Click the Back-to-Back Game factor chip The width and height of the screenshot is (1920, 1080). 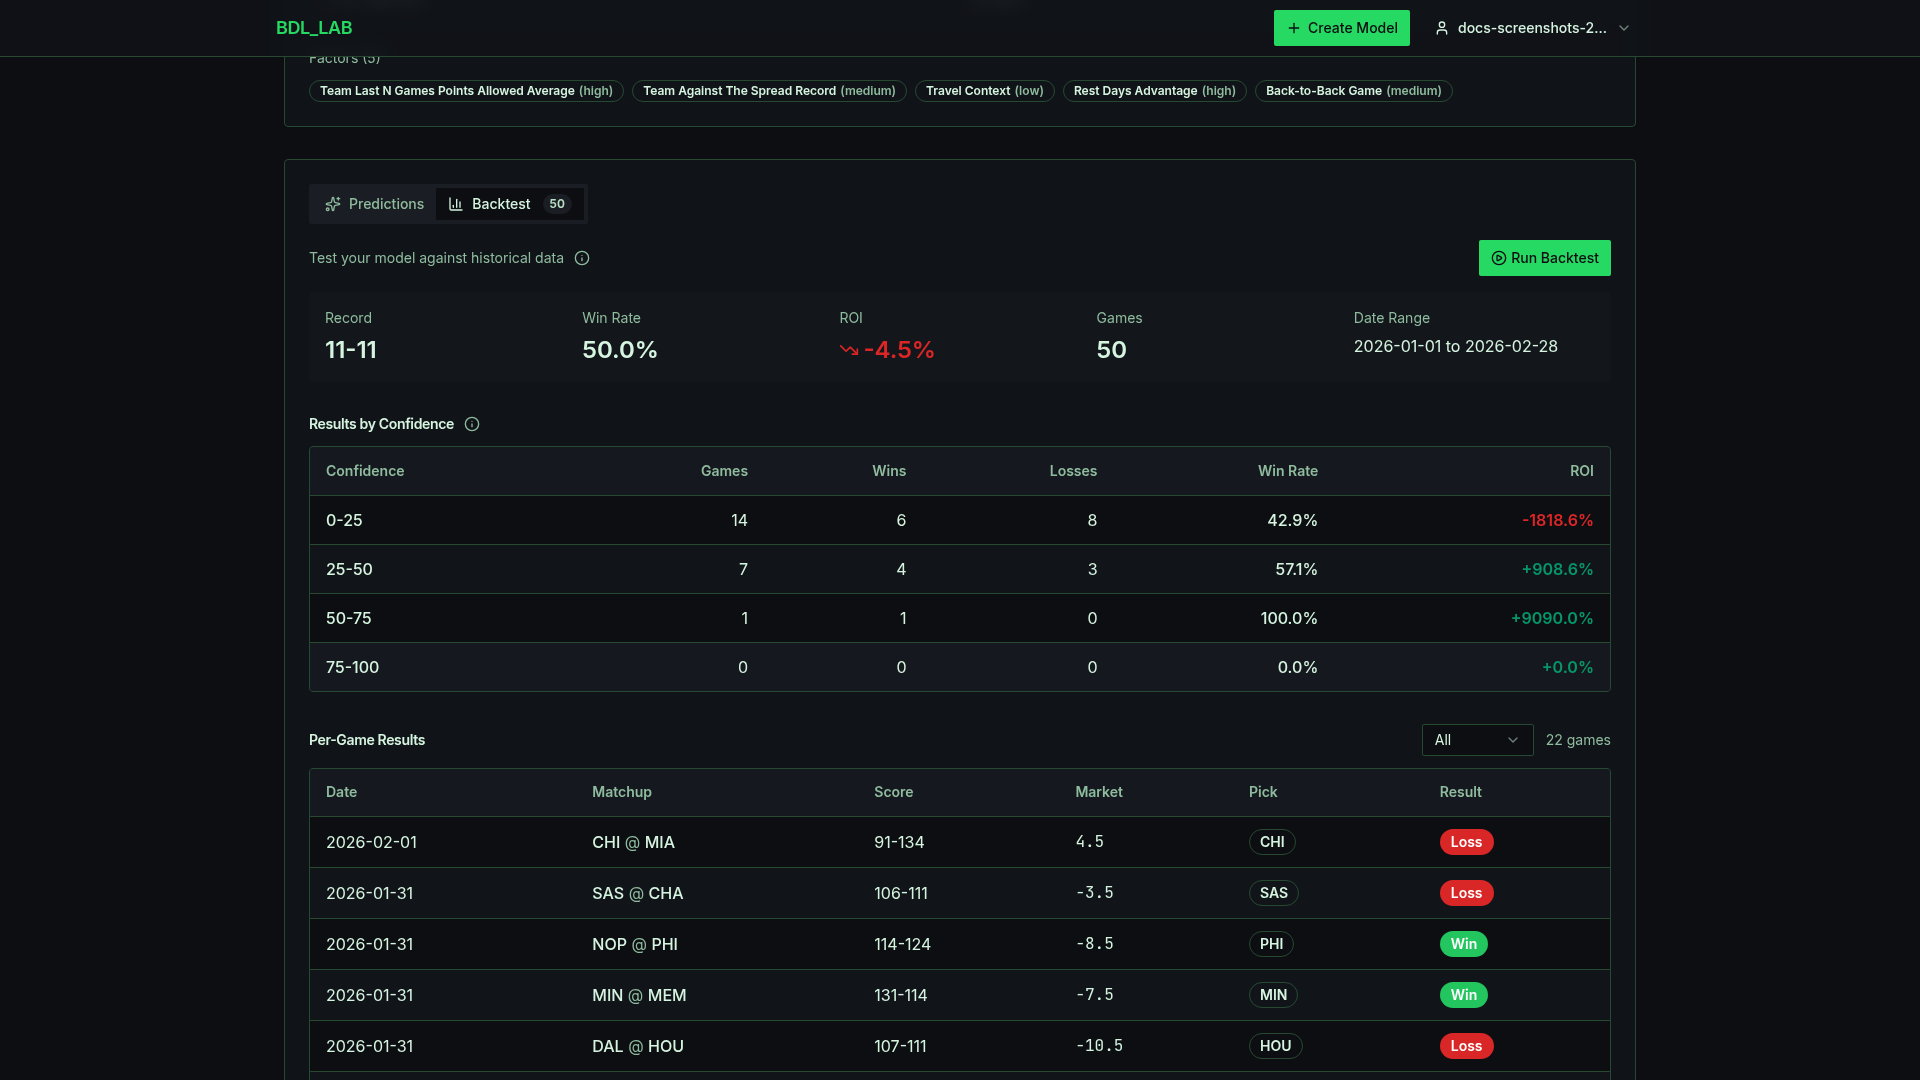(x=1353, y=91)
